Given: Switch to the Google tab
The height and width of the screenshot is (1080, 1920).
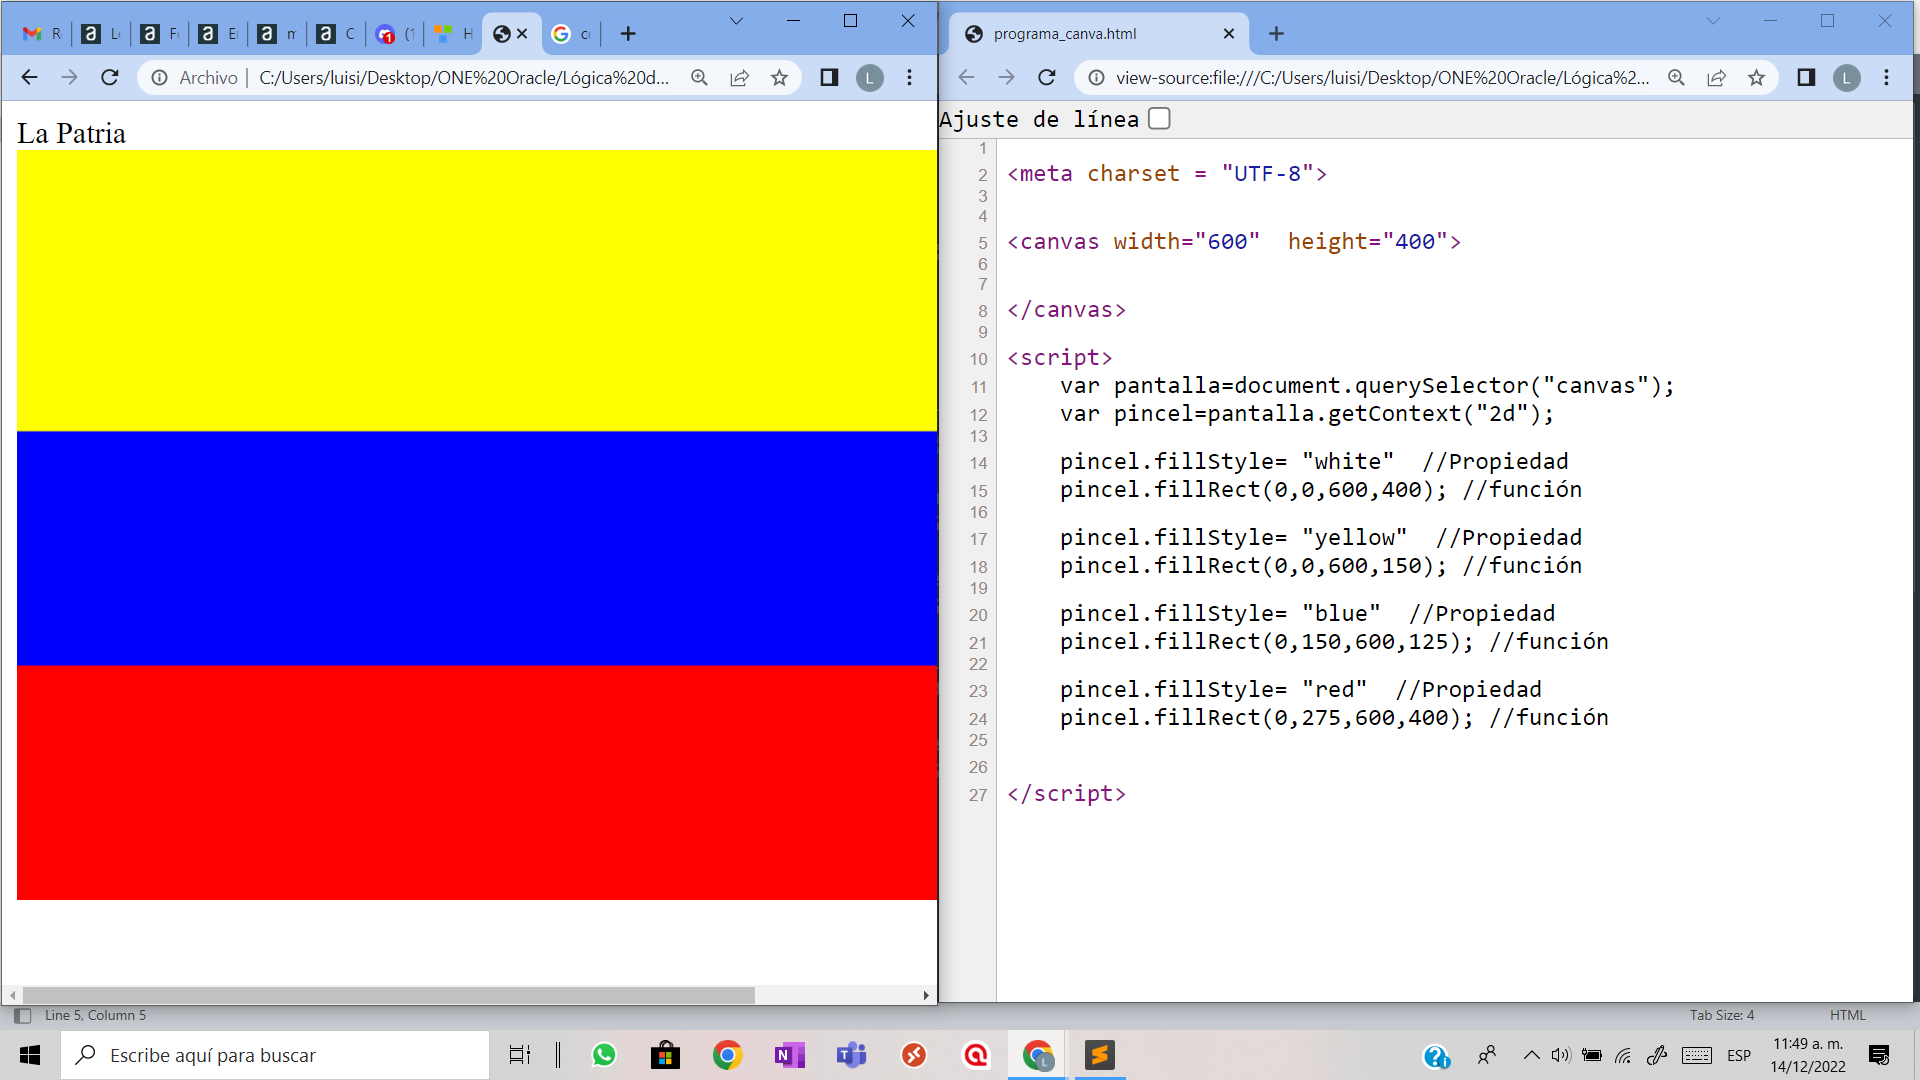Looking at the screenshot, I should 572,34.
